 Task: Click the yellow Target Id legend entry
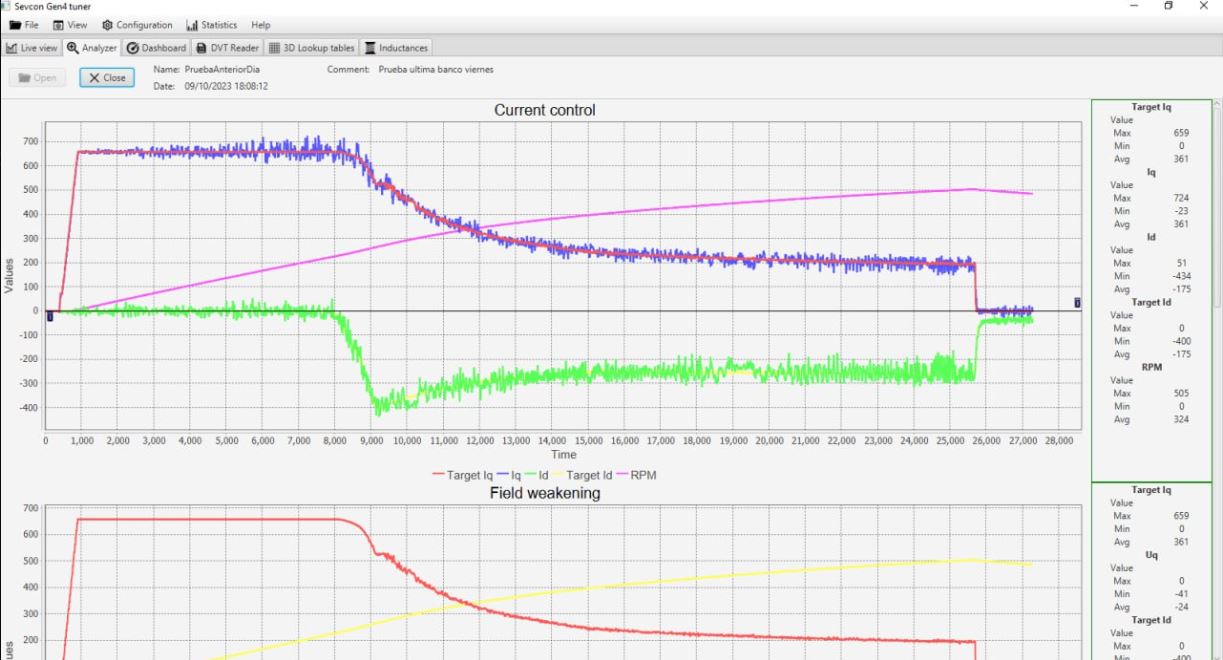pyautogui.click(x=584, y=474)
